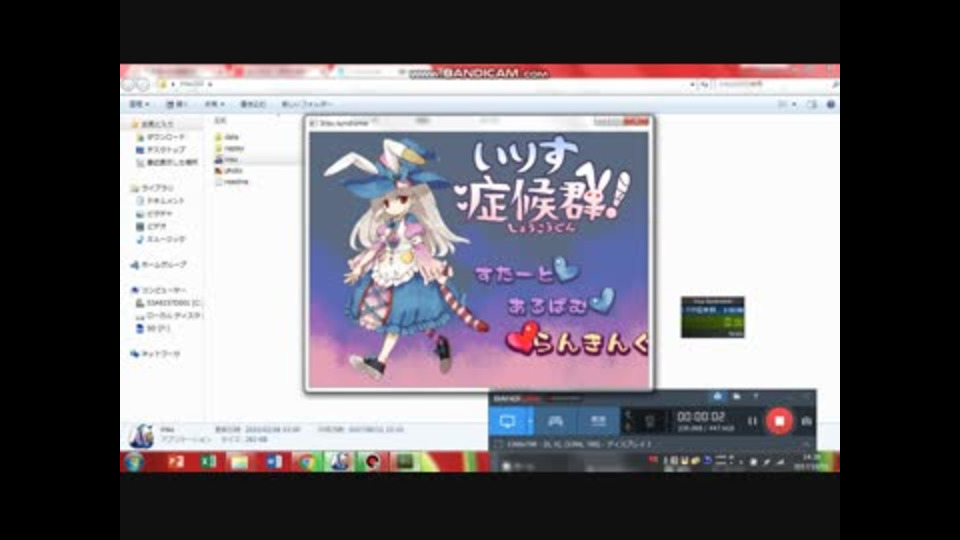Open デスクトップ in the navigation pane

160,149
